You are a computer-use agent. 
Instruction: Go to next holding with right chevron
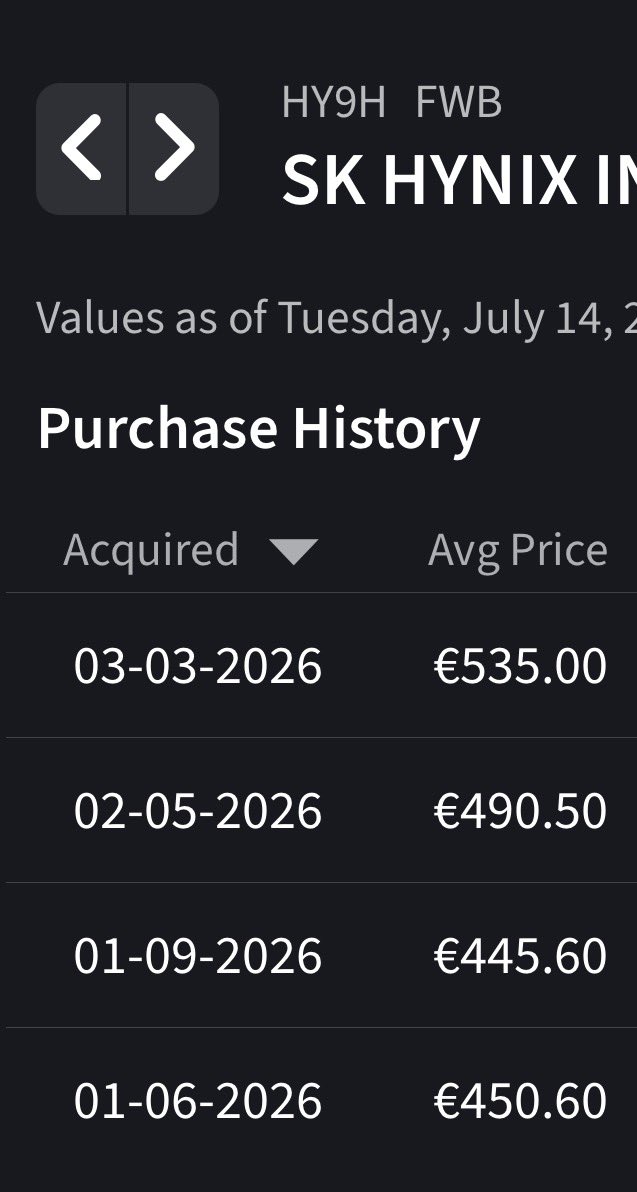point(174,148)
